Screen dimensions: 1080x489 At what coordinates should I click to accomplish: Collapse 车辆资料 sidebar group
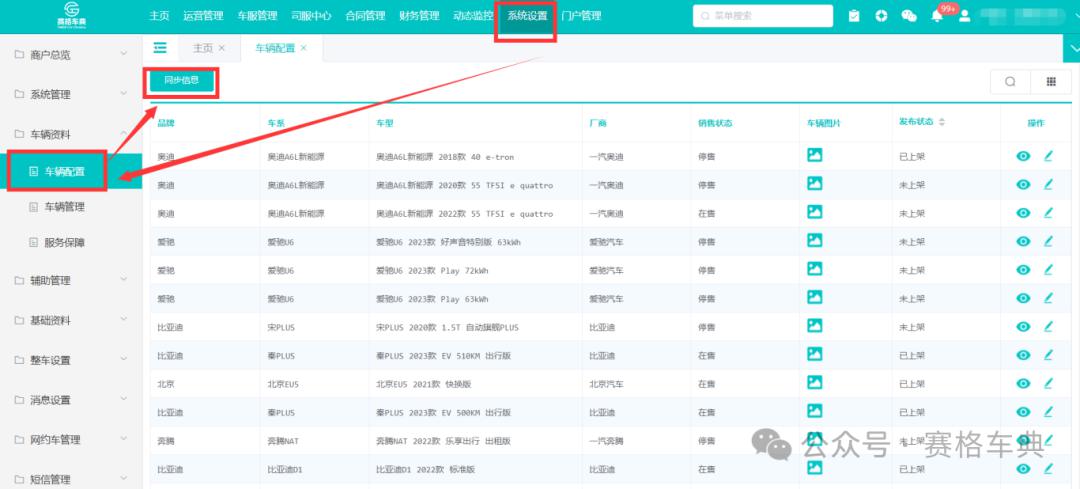71,134
